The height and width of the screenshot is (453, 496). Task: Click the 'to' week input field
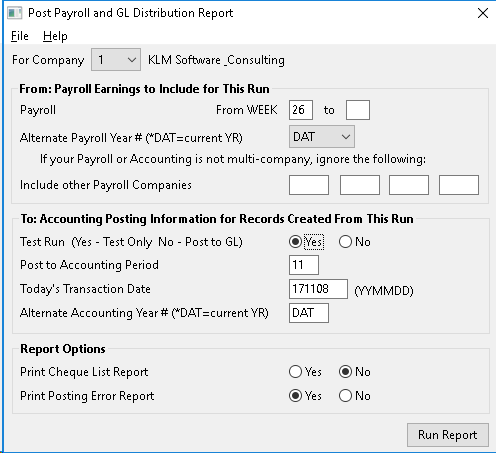pyautogui.click(x=358, y=110)
